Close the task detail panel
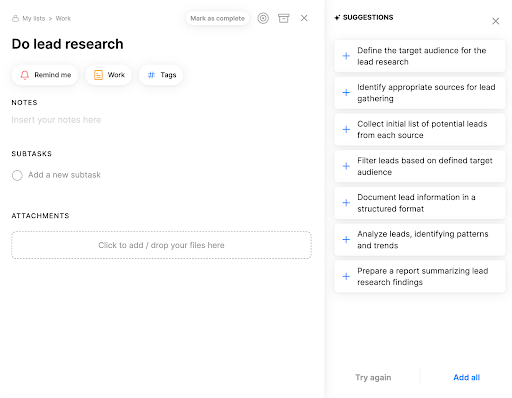The width and height of the screenshot is (512, 398). point(304,18)
